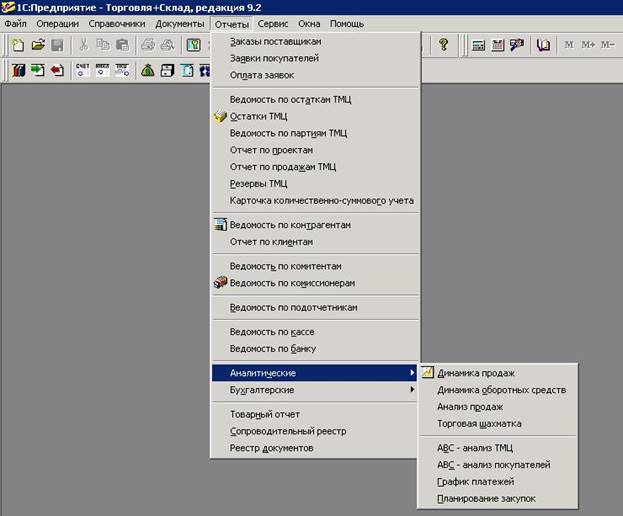Click the open book syntax helper icon
This screenshot has height=516, width=623.
click(x=543, y=46)
